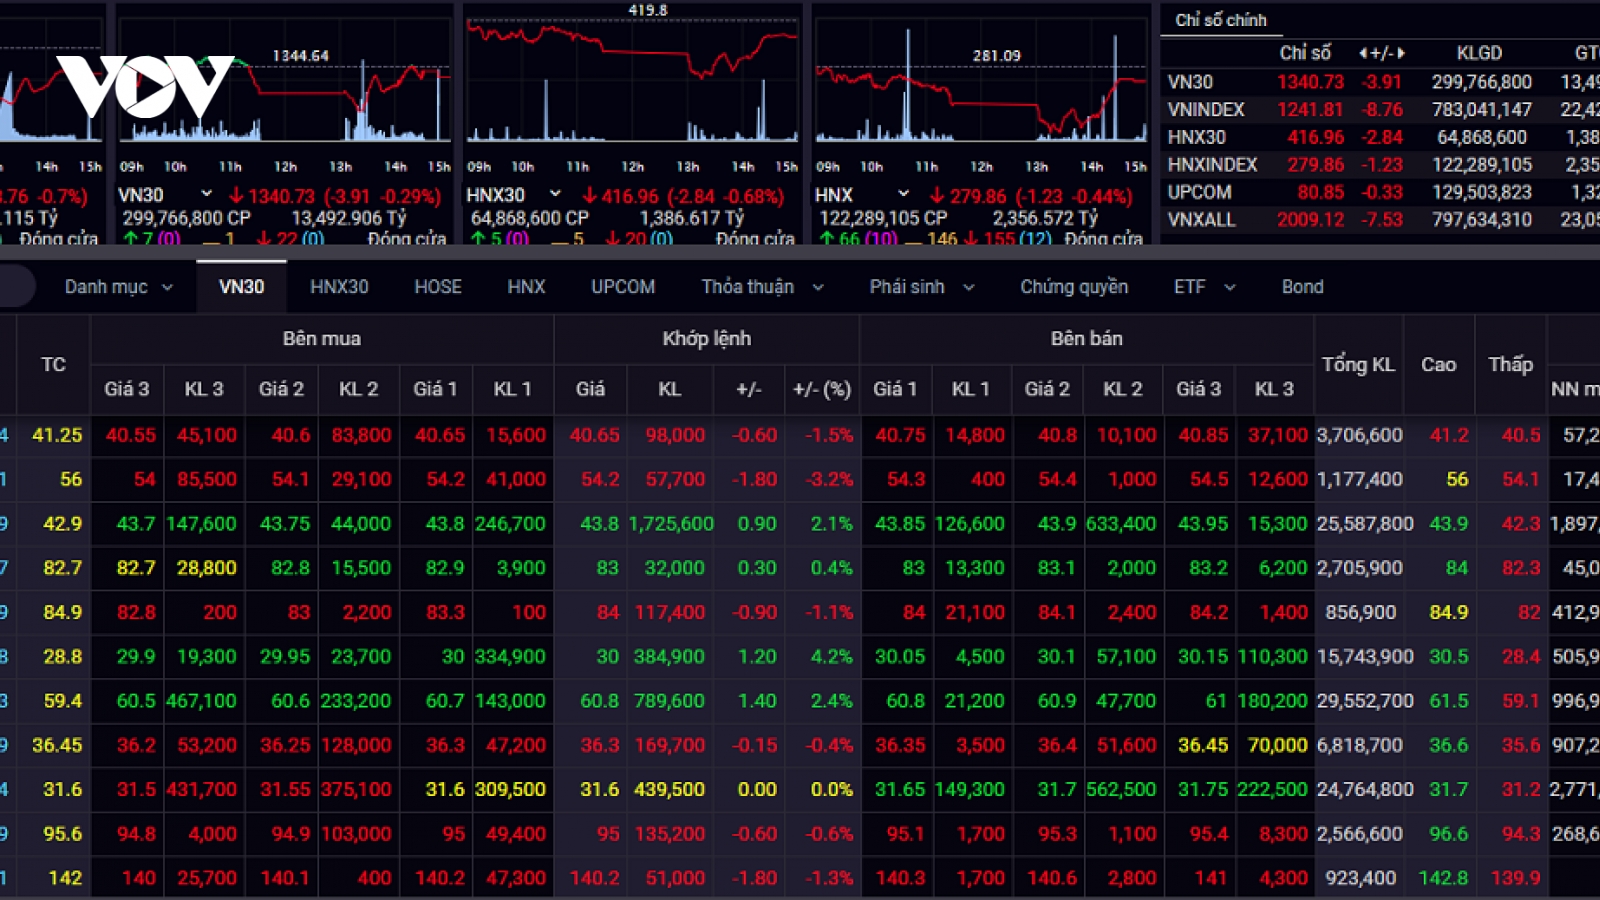Open the HOSE tab
Viewport: 1600px width, 900px height.
pyautogui.click(x=438, y=287)
